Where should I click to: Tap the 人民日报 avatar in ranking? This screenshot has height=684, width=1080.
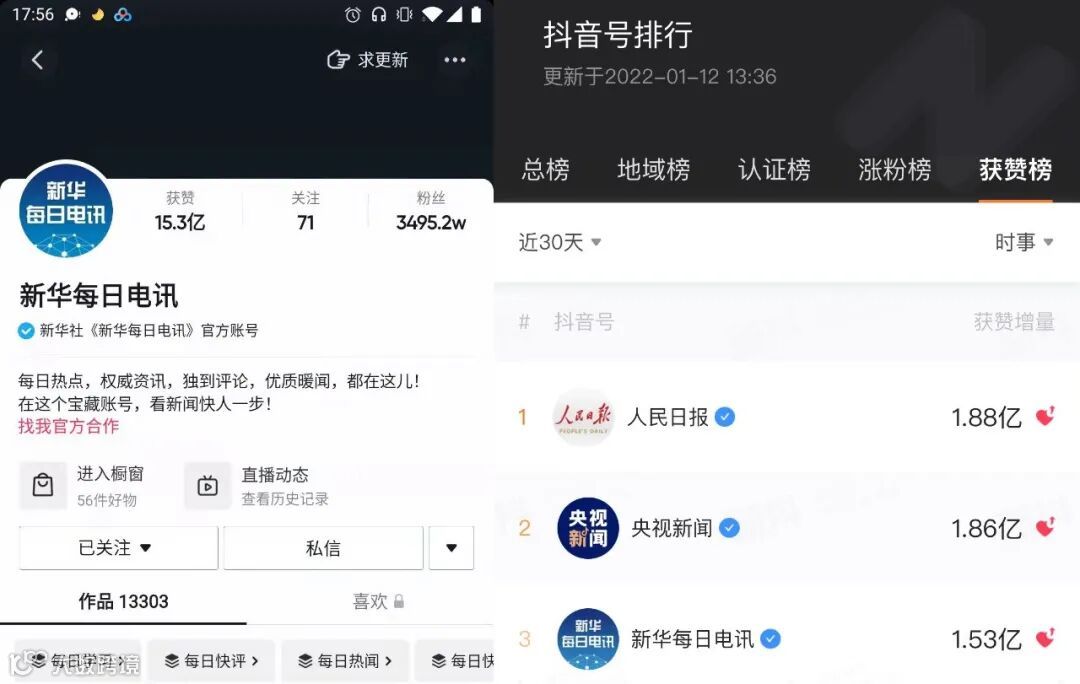(583, 417)
